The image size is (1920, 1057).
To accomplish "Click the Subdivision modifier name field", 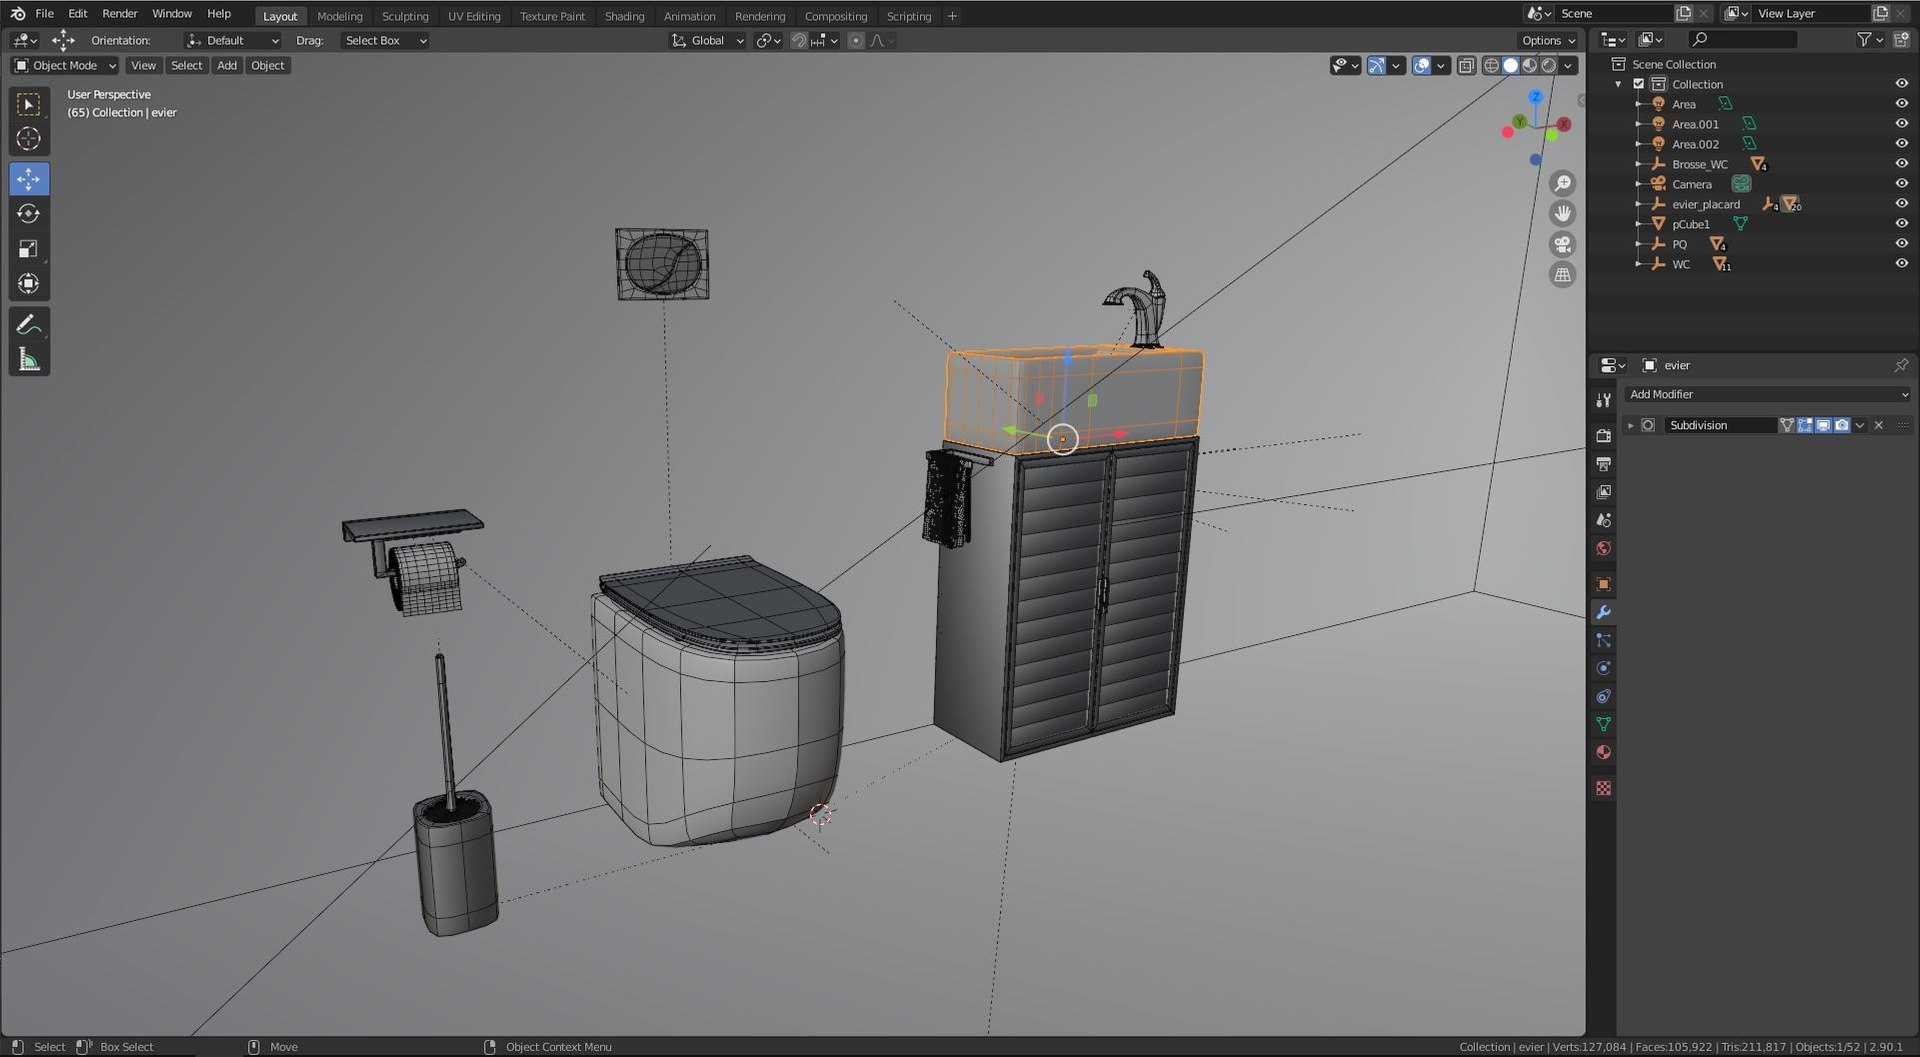I will (x=1720, y=426).
